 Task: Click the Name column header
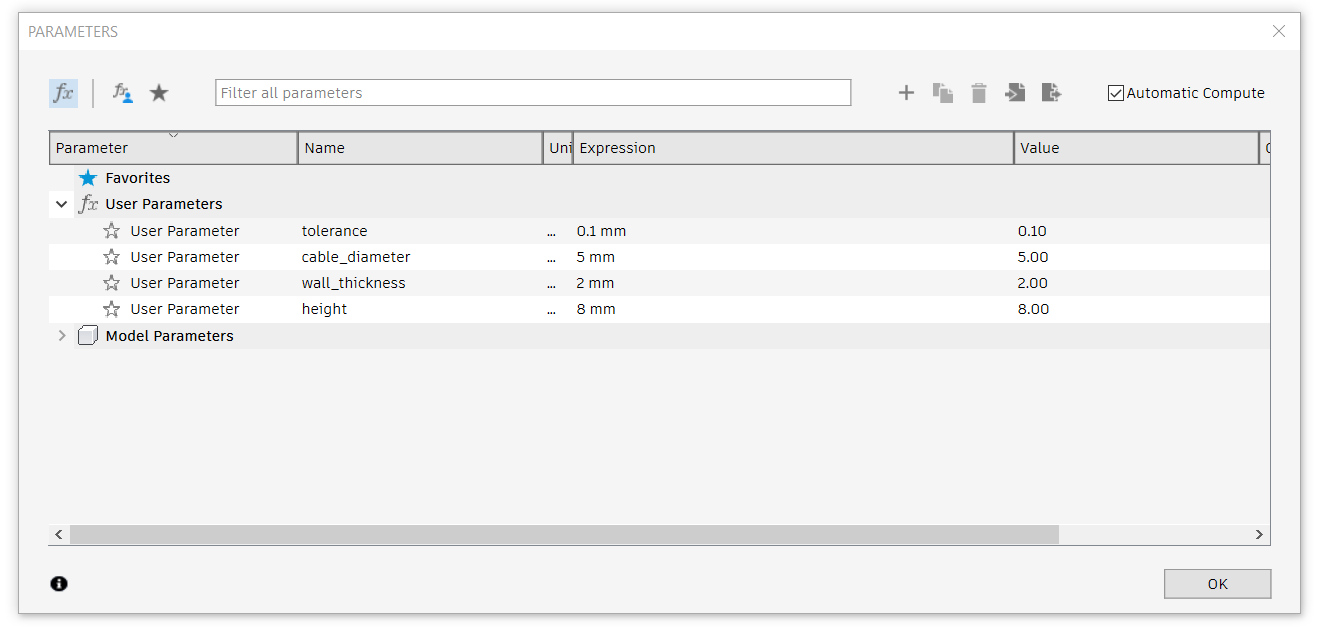tap(420, 148)
